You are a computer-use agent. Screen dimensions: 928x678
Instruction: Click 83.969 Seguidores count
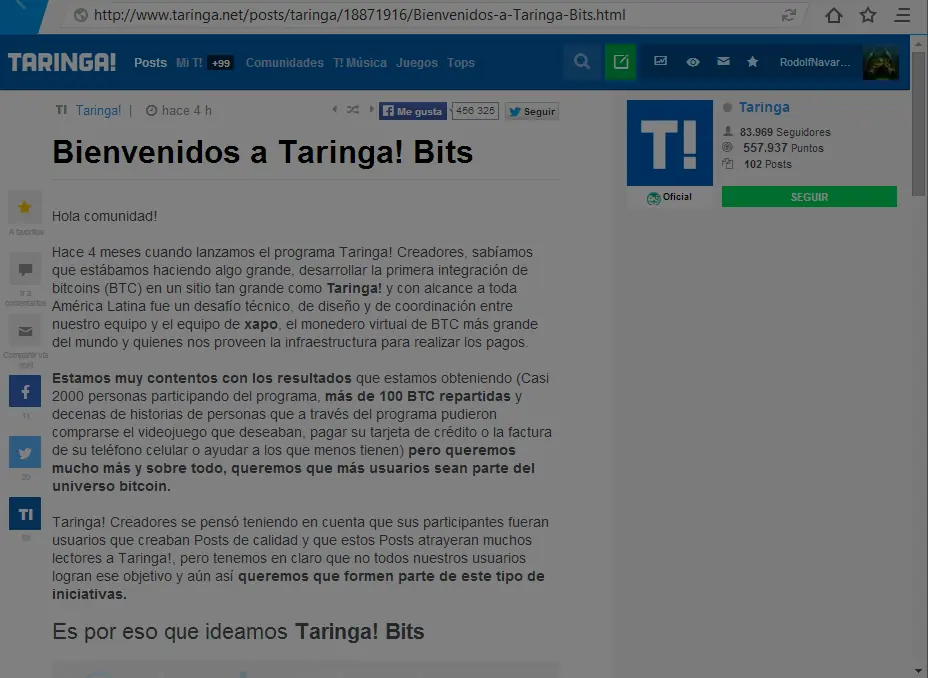(x=785, y=132)
